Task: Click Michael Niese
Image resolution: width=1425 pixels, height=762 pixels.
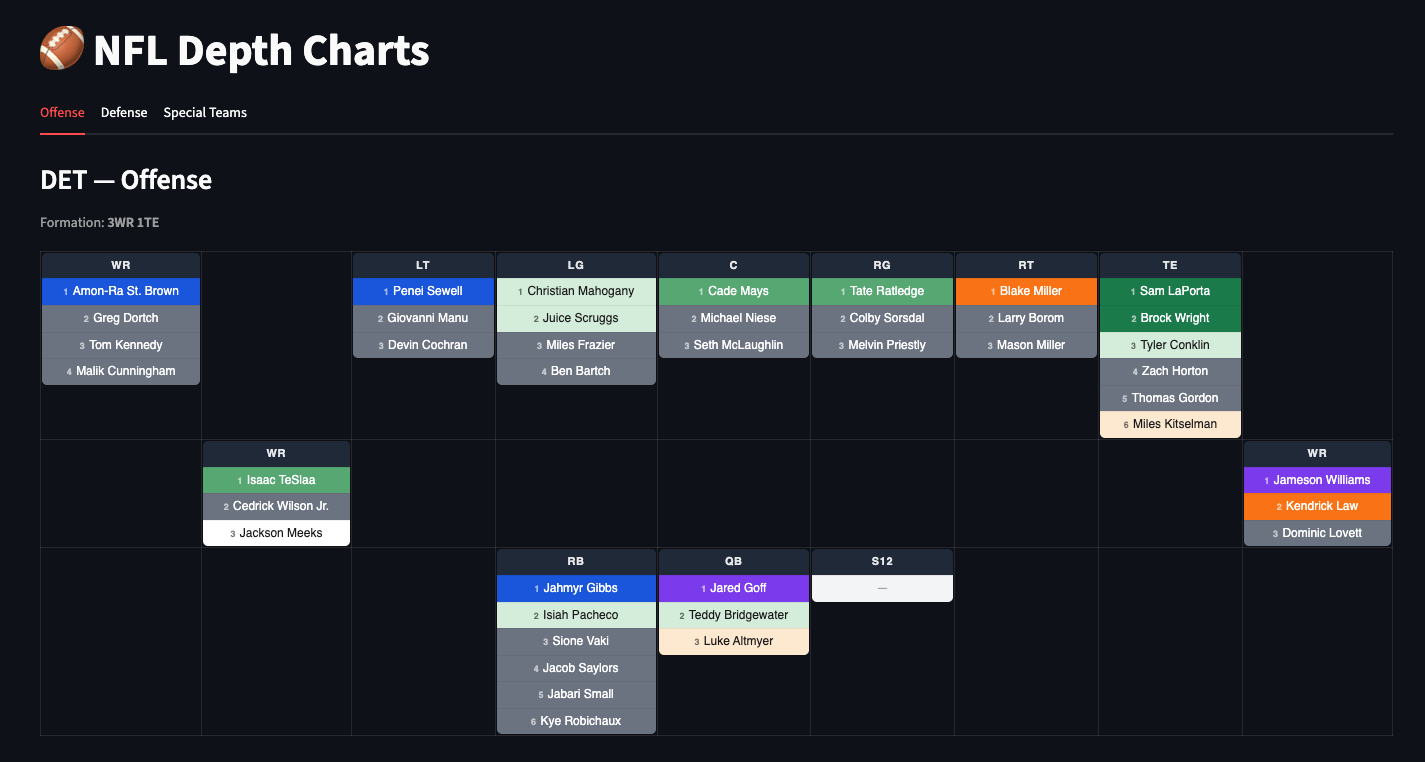Action: [x=734, y=318]
